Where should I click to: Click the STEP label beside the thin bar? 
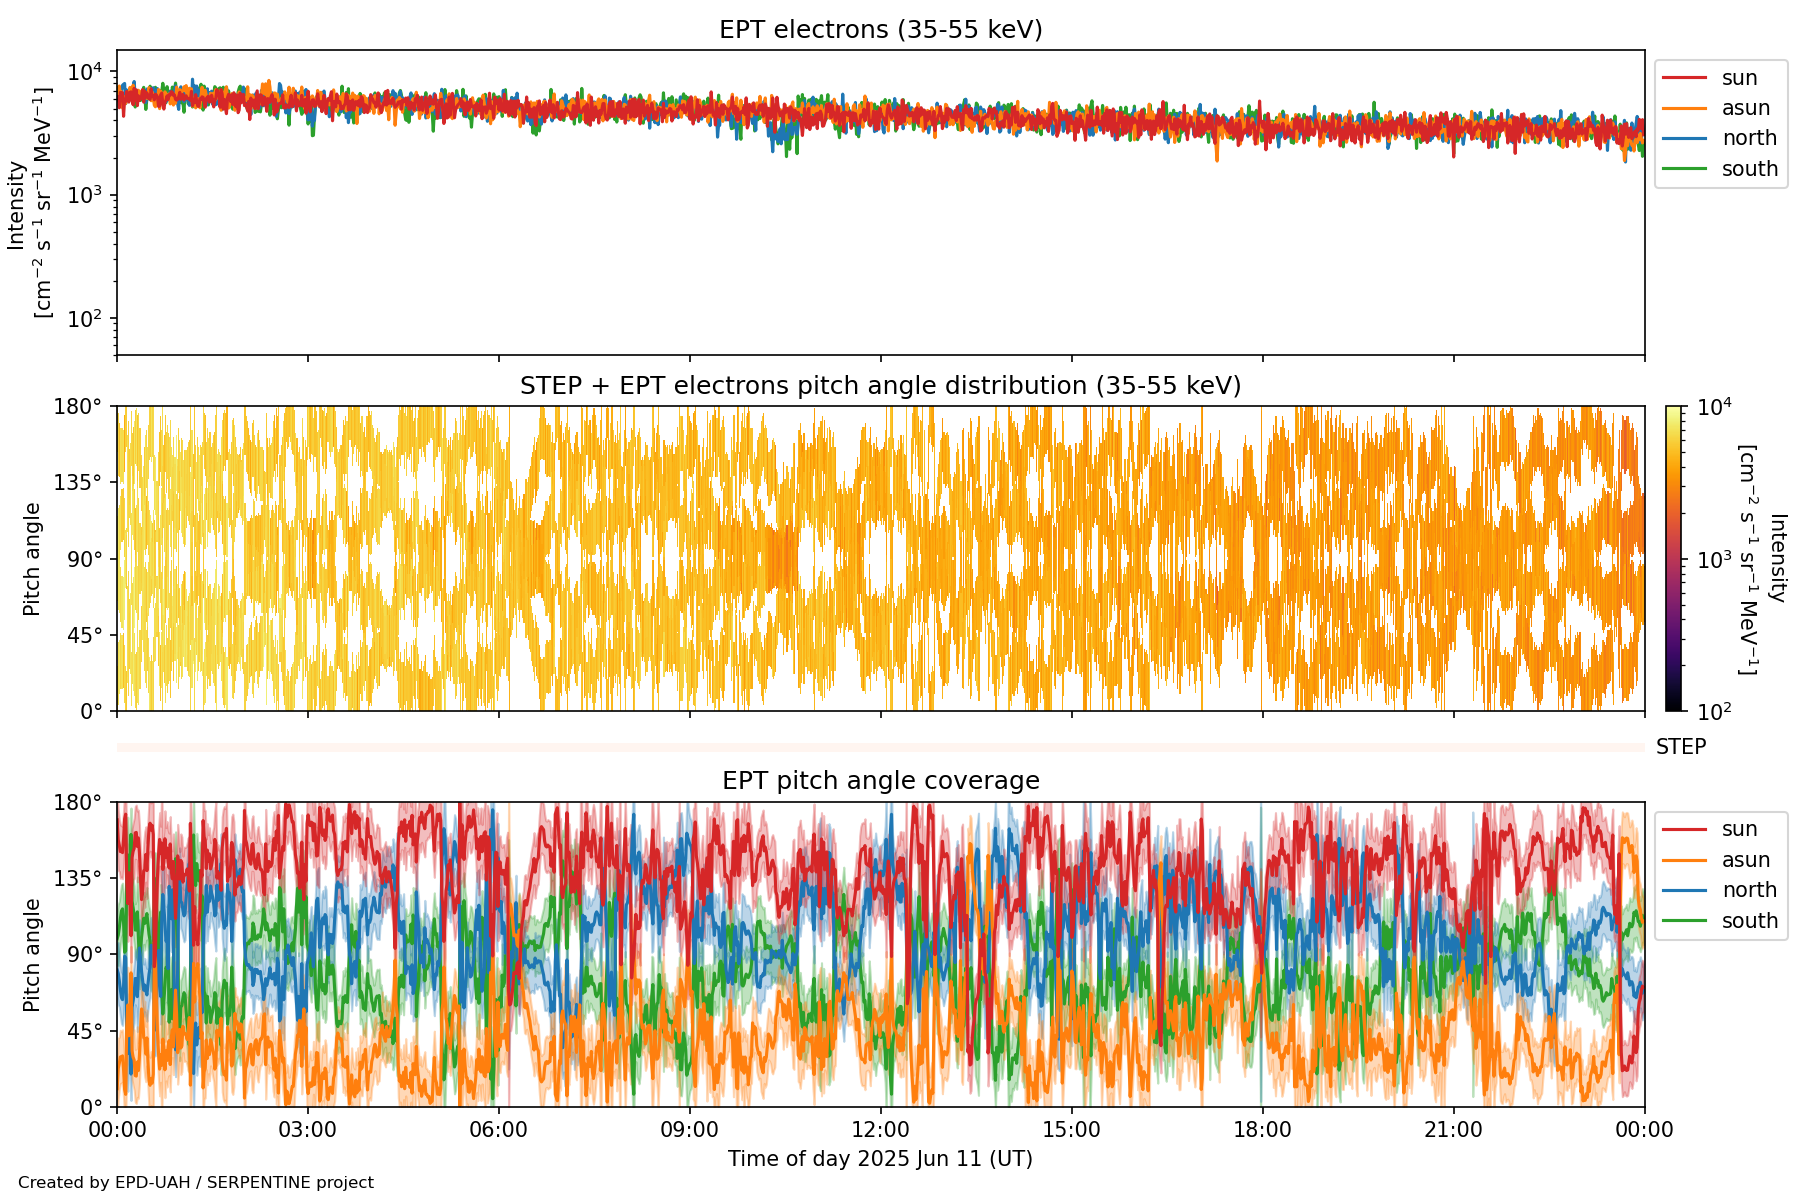click(1680, 747)
